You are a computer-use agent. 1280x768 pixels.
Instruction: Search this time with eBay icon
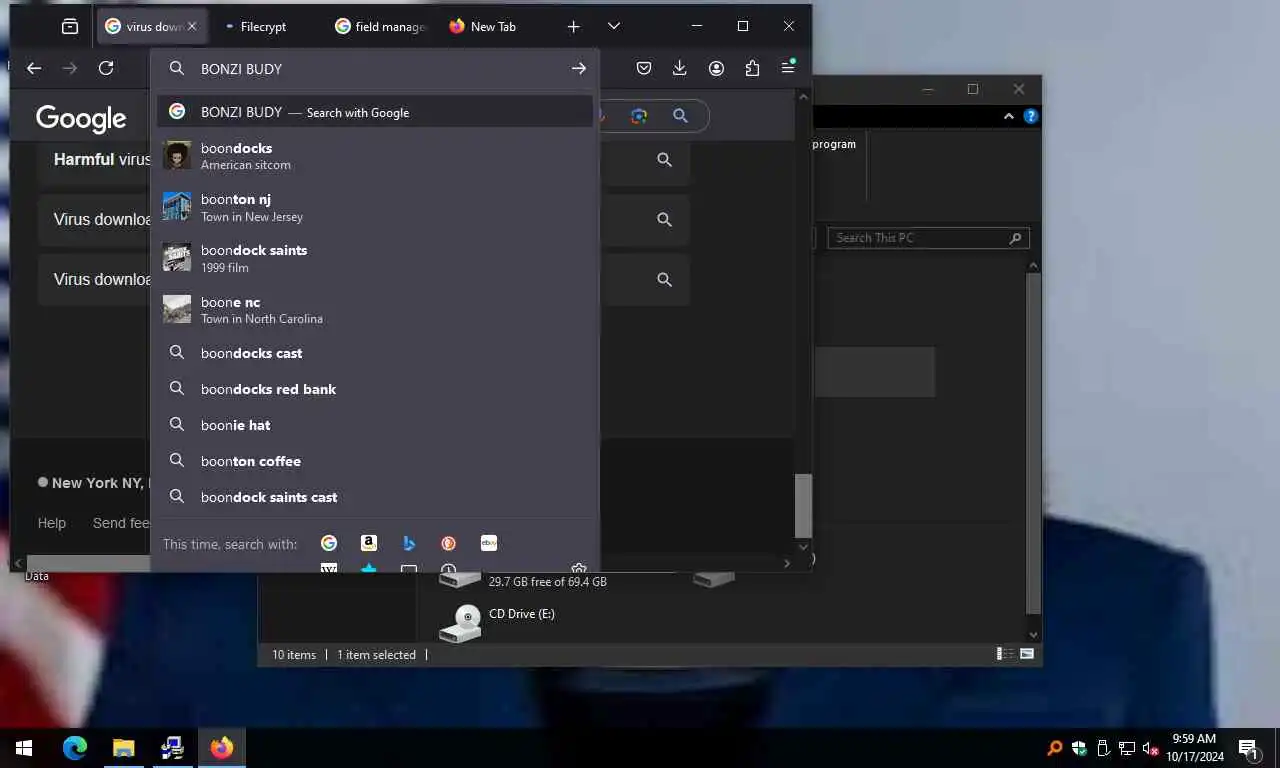tap(489, 543)
